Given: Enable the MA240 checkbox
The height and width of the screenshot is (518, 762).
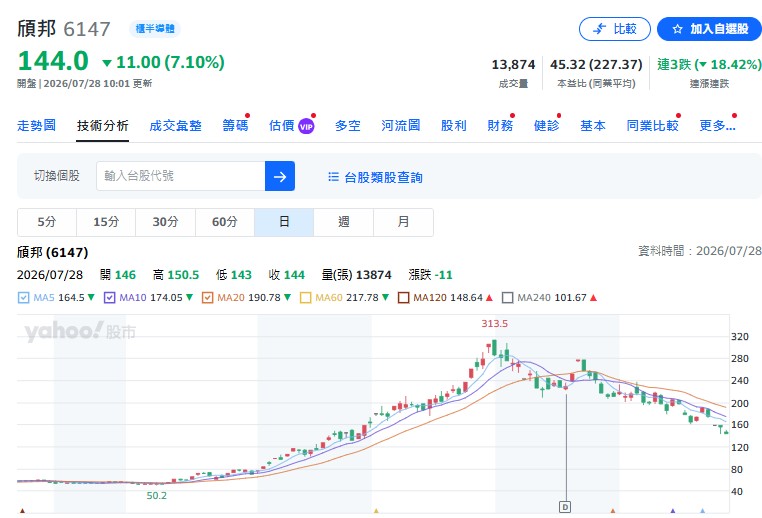Looking at the screenshot, I should click(x=507, y=297).
